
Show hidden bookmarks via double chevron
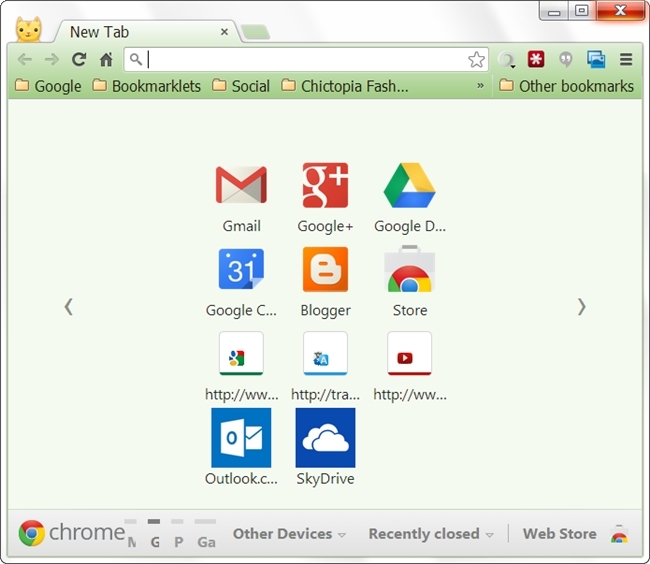point(480,86)
